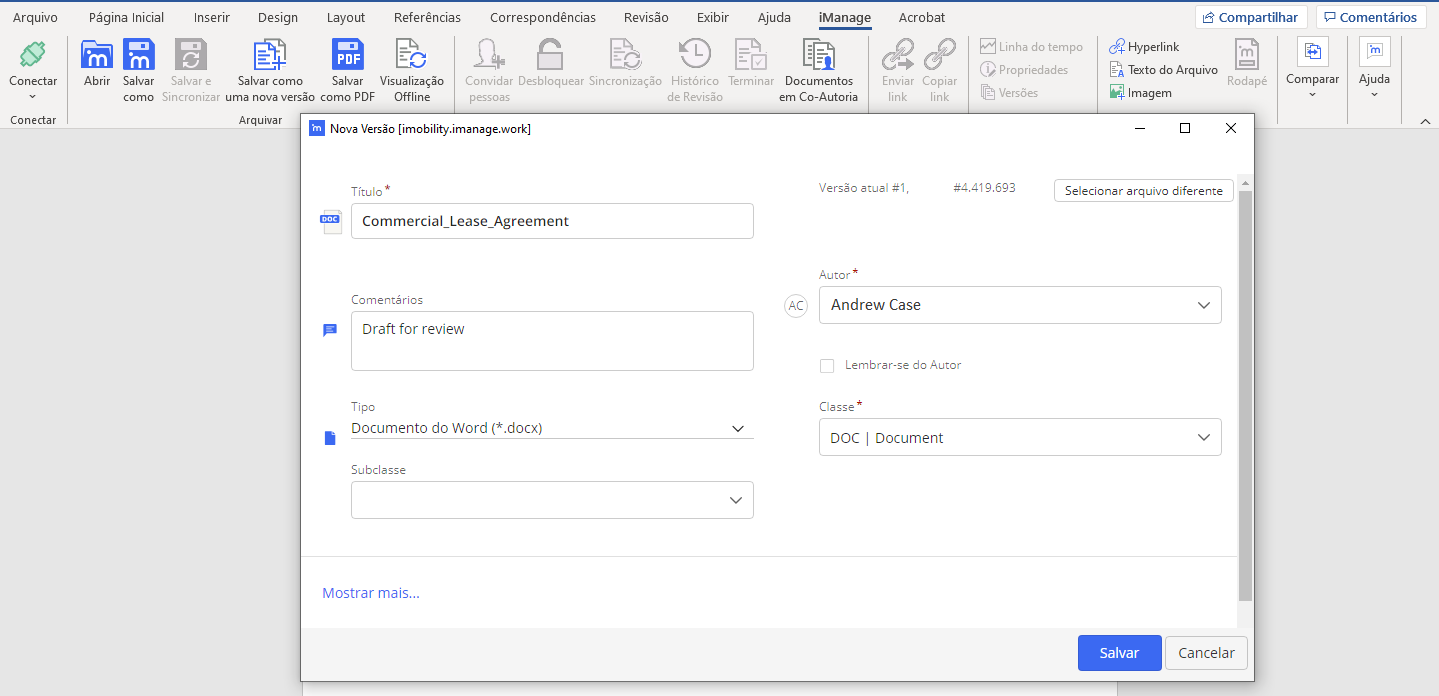Click the Salvar como icon
The width and height of the screenshot is (1439, 696).
pyautogui.click(x=139, y=57)
